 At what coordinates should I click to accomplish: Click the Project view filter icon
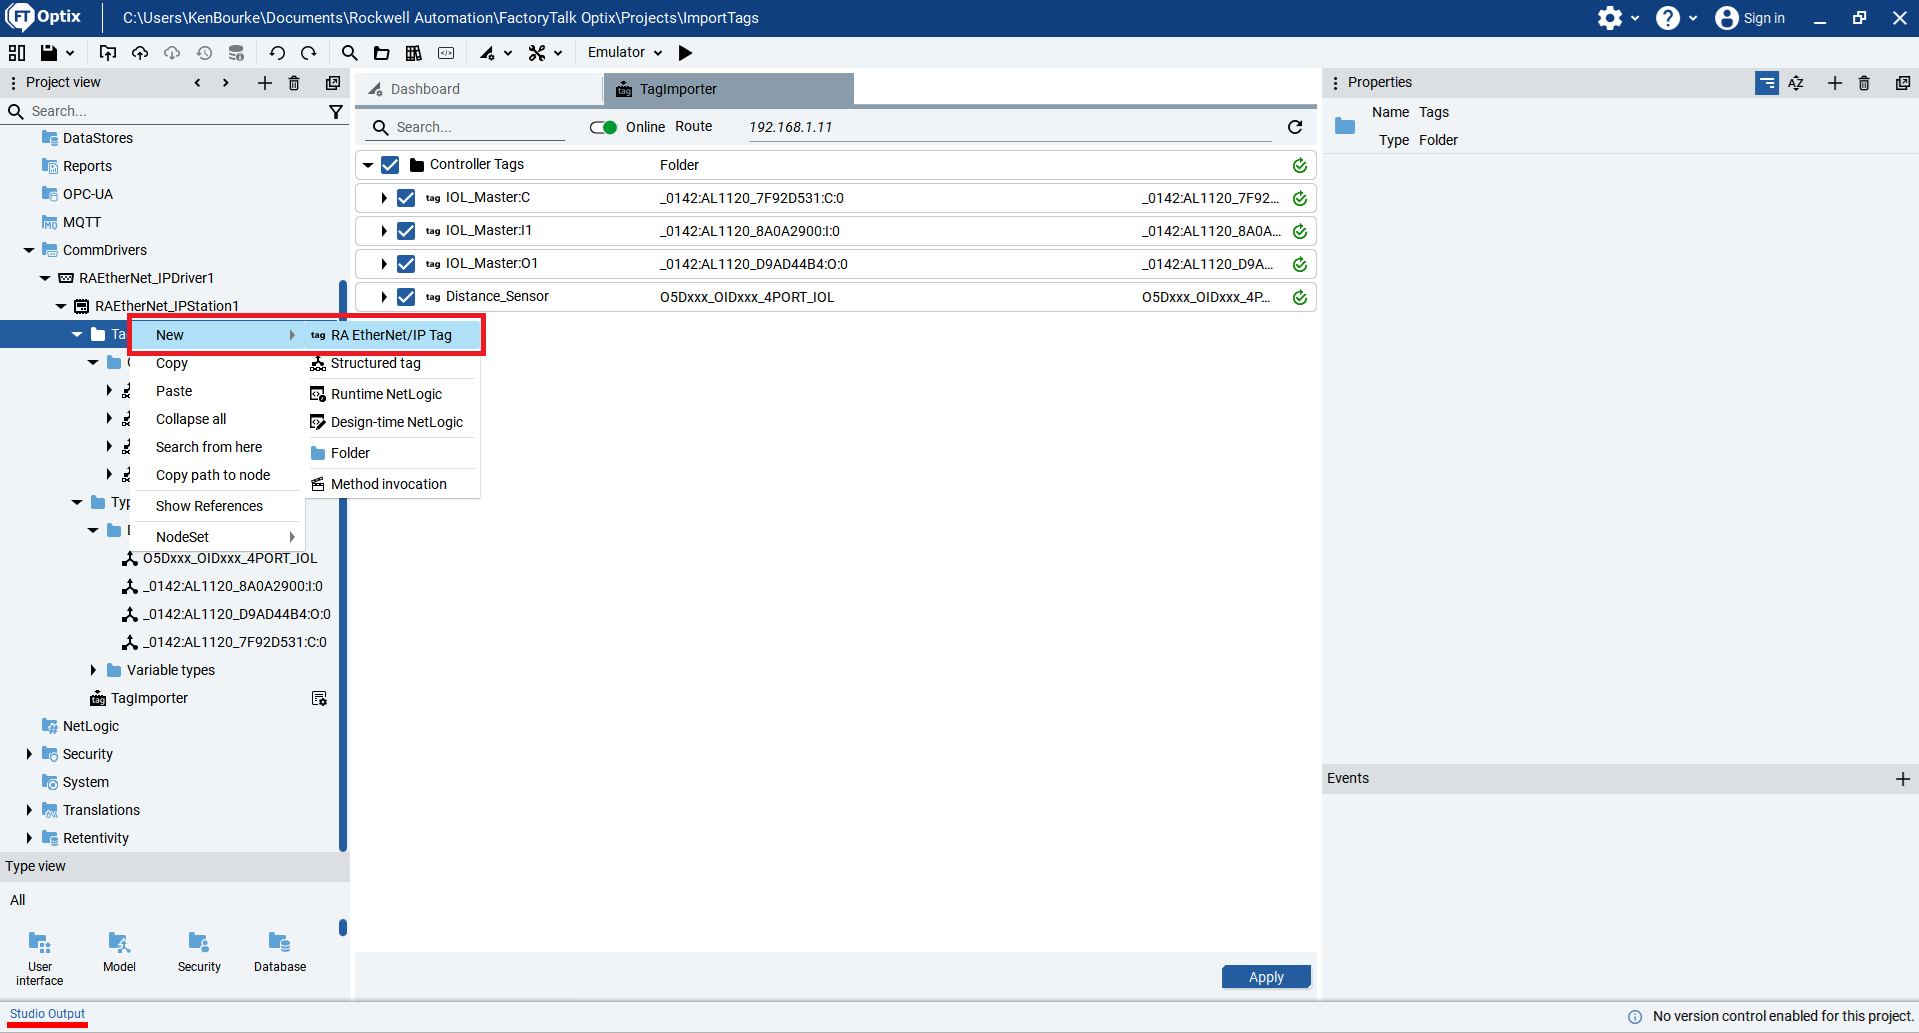pyautogui.click(x=336, y=112)
